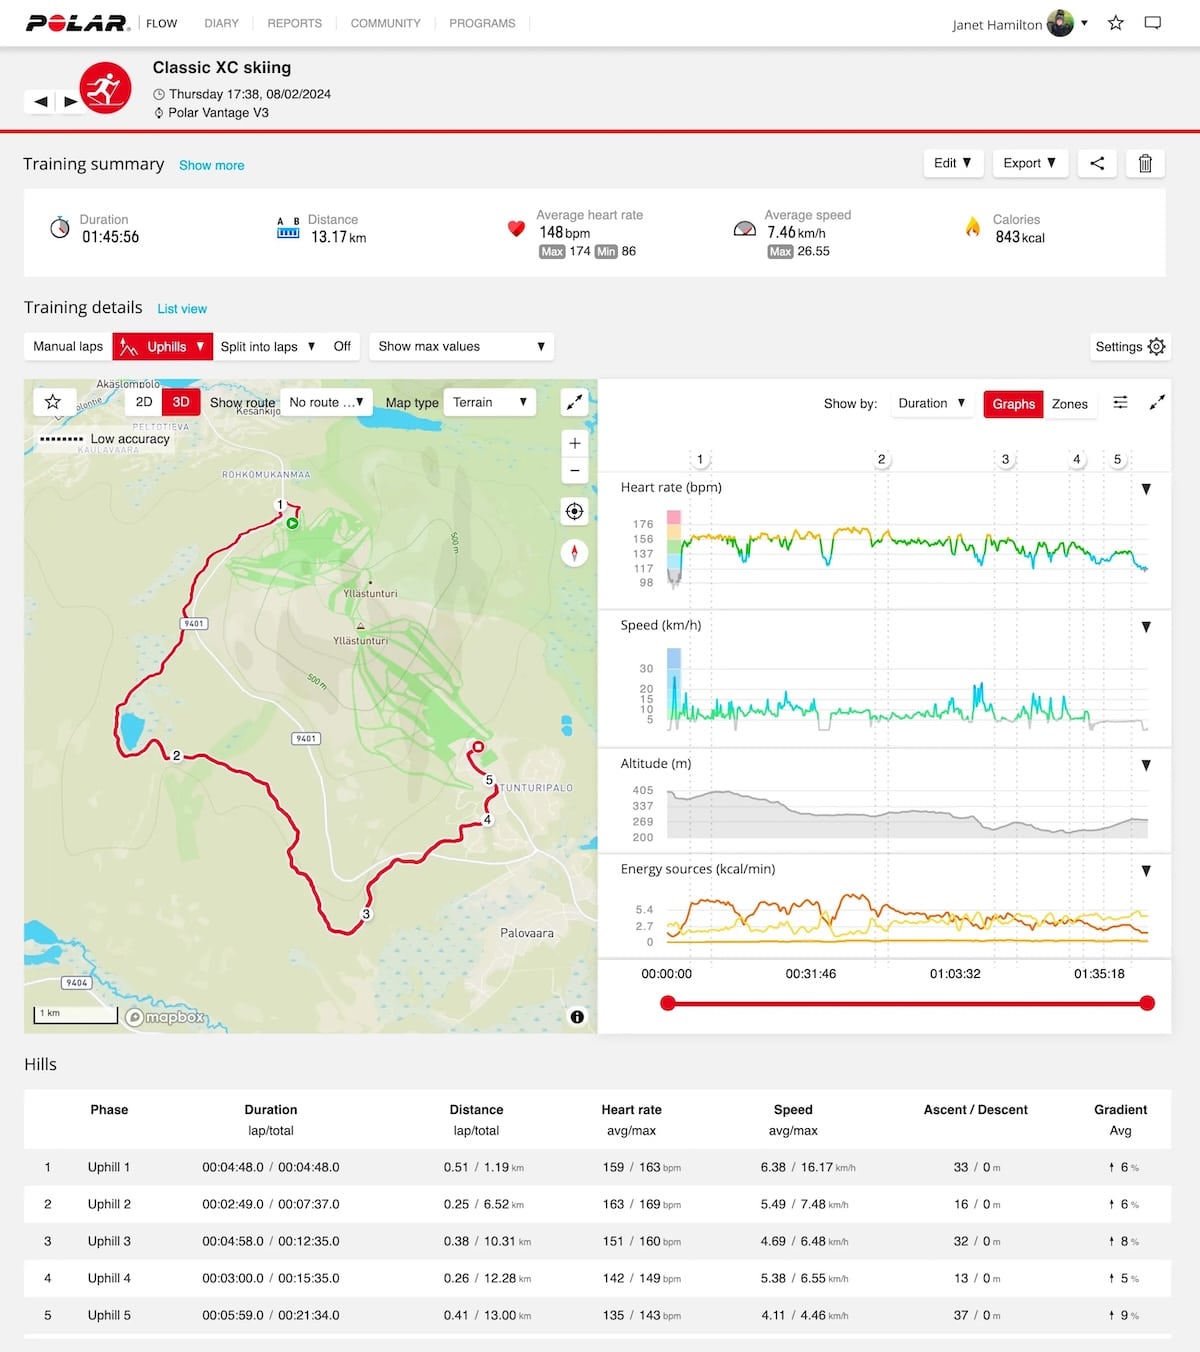Open the Show max values dropdown
Viewport: 1200px width, 1352px height.
(461, 346)
